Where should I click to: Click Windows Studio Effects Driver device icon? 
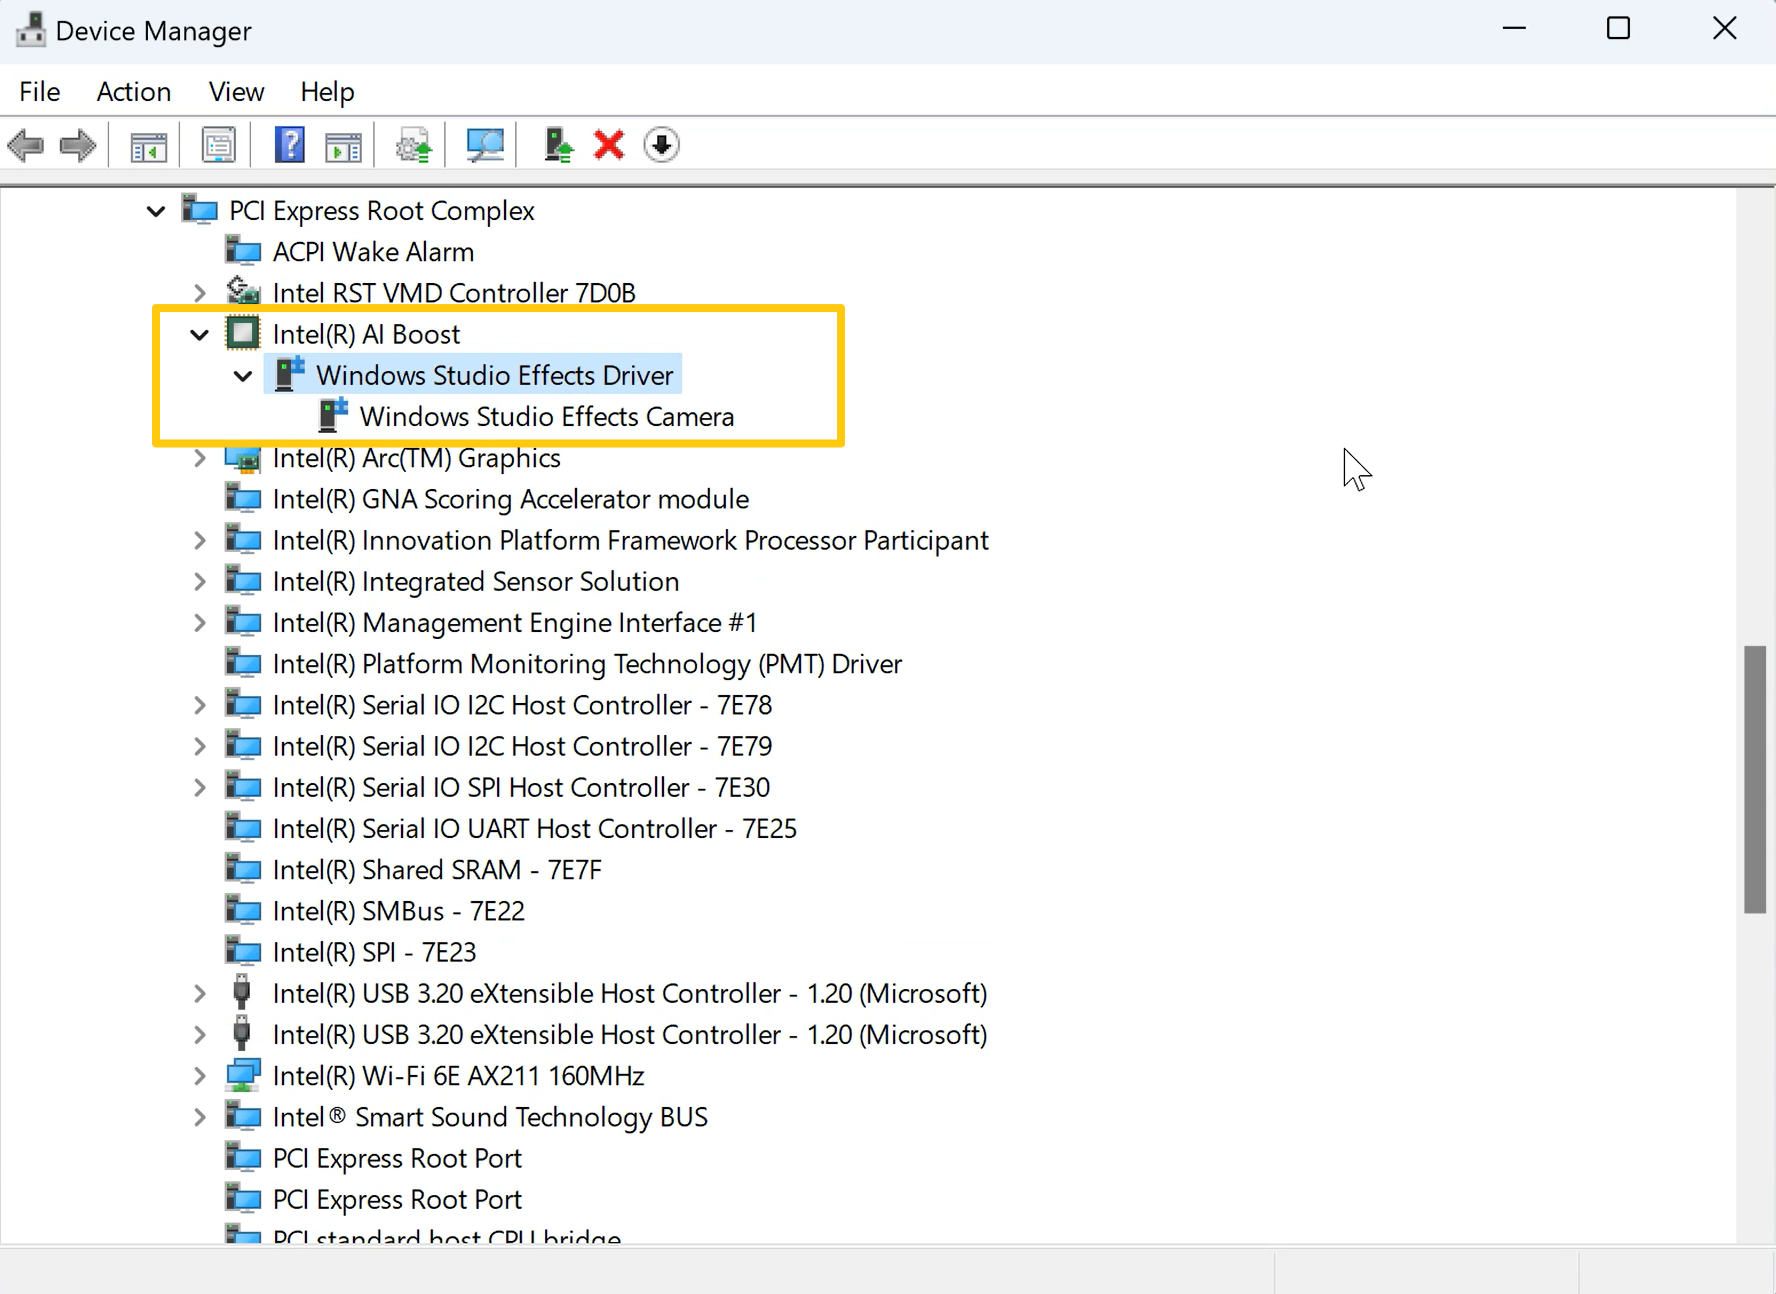pos(289,374)
